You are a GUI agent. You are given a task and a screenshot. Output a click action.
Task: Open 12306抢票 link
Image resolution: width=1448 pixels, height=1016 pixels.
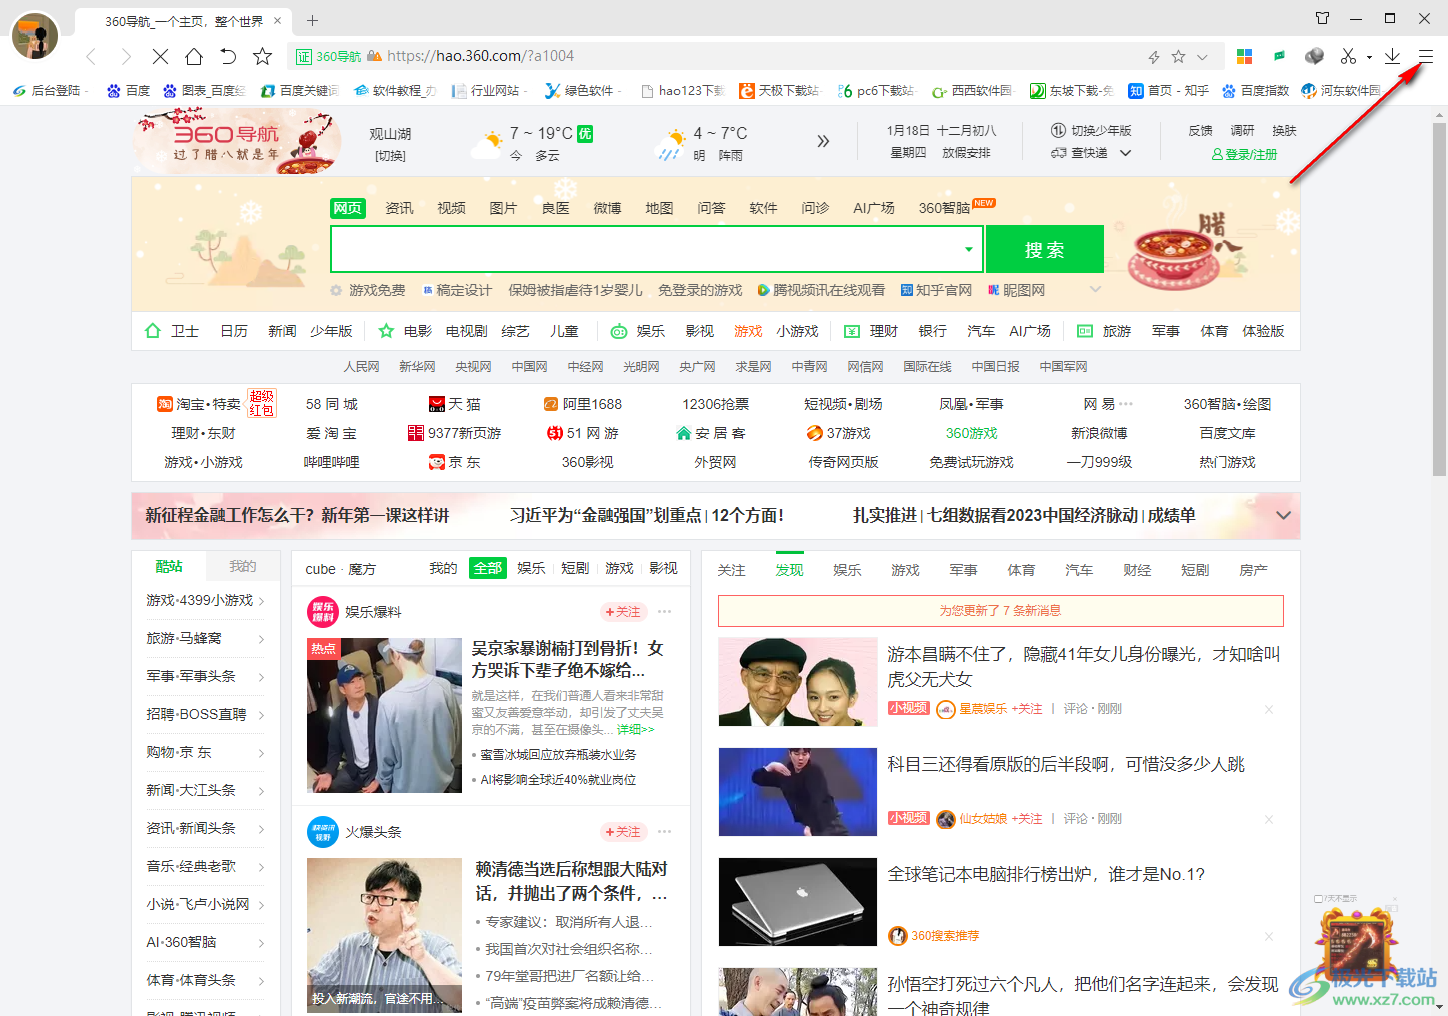click(x=716, y=404)
